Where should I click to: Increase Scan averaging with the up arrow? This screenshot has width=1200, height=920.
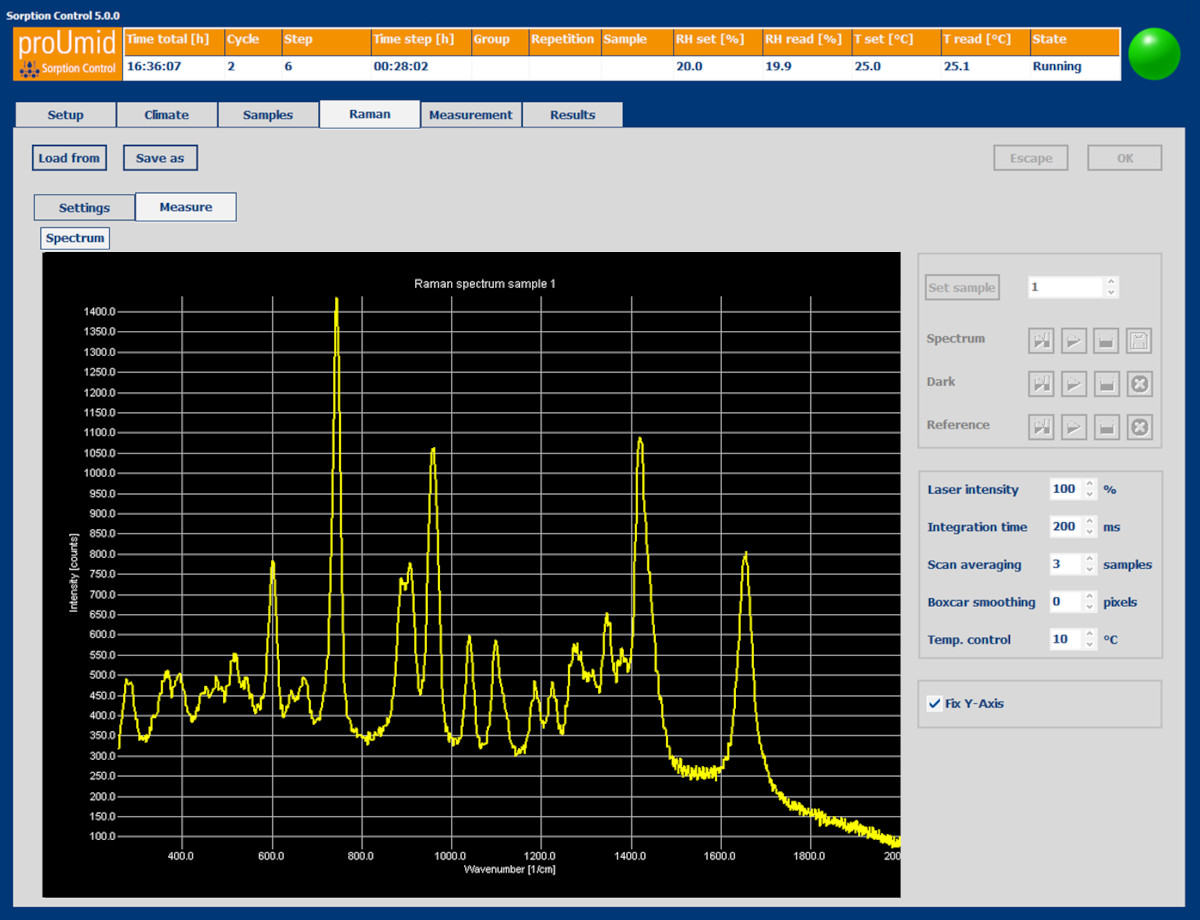pos(1090,559)
